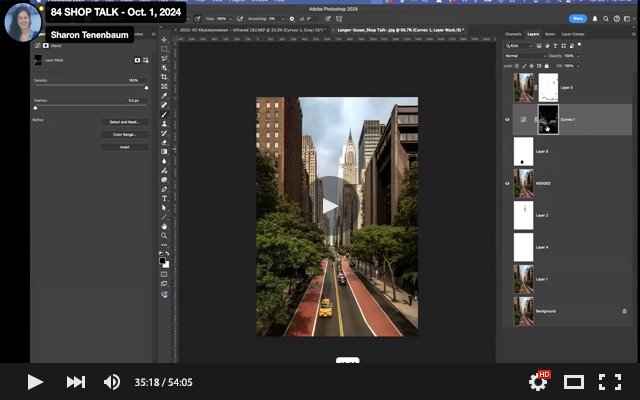Switch to Khutzeymateen Infrared document tab
This screenshot has height=400, width=640.
[251, 30]
